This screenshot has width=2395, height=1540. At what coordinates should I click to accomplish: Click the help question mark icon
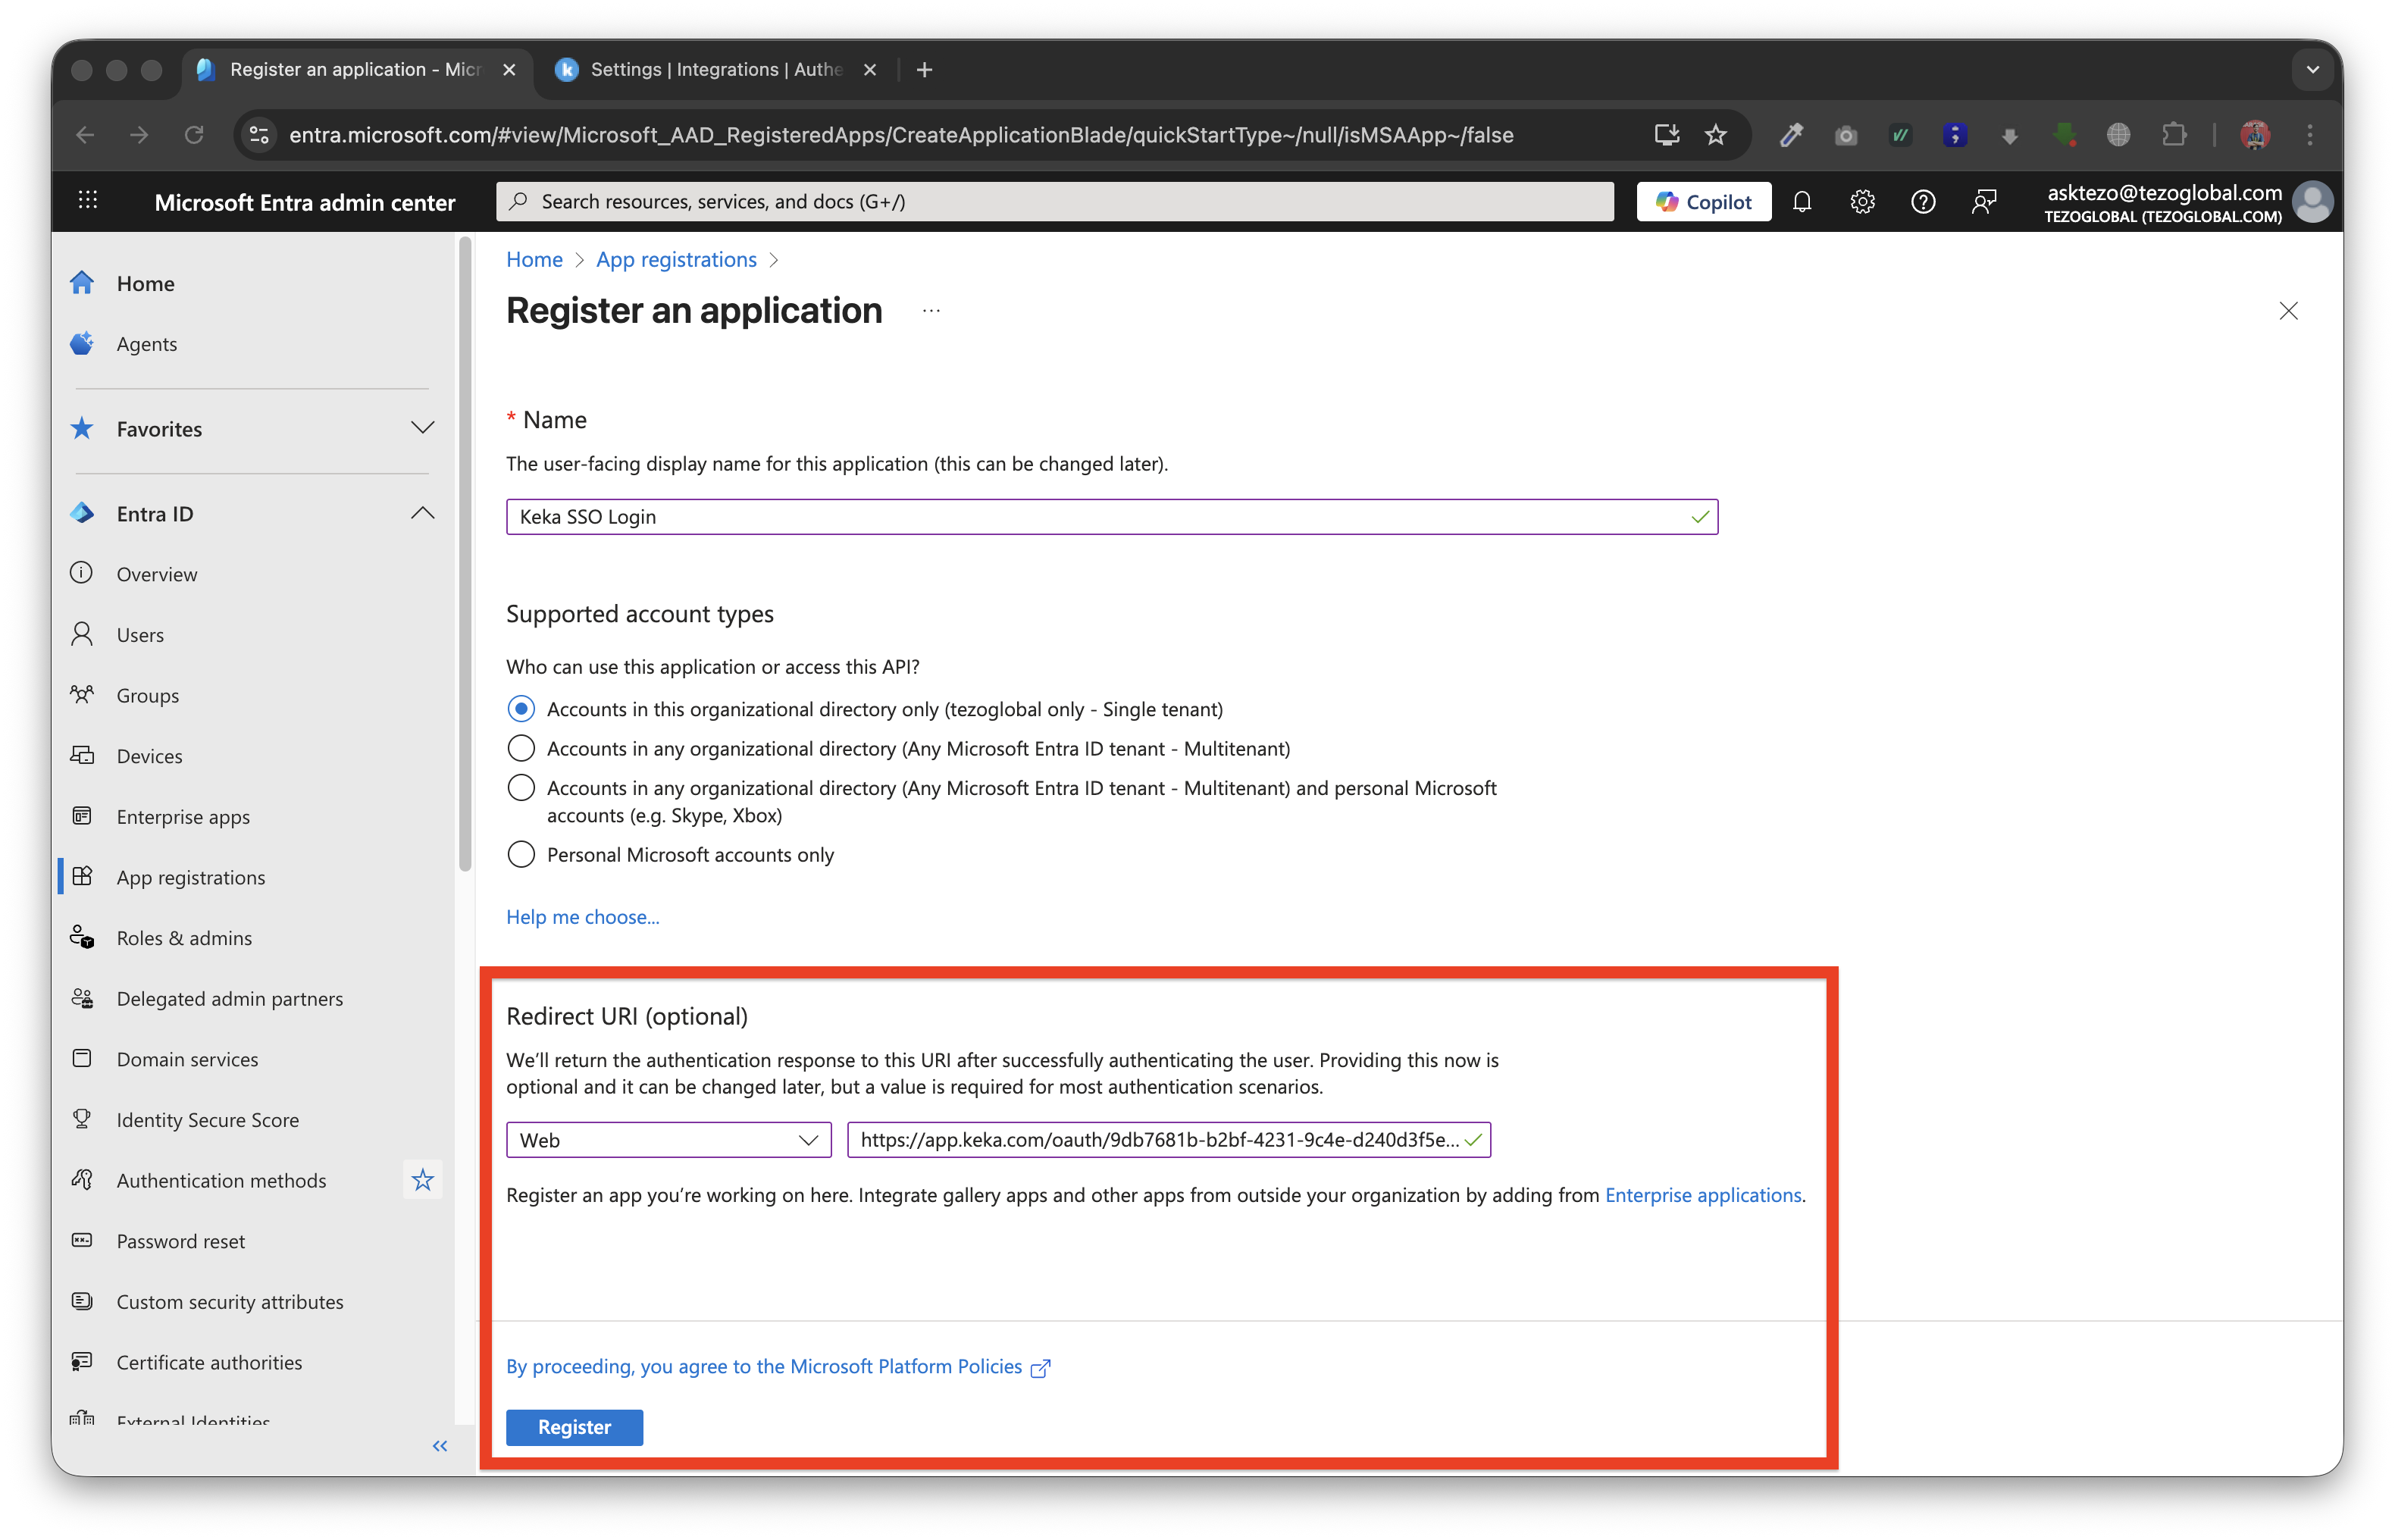[x=1922, y=202]
